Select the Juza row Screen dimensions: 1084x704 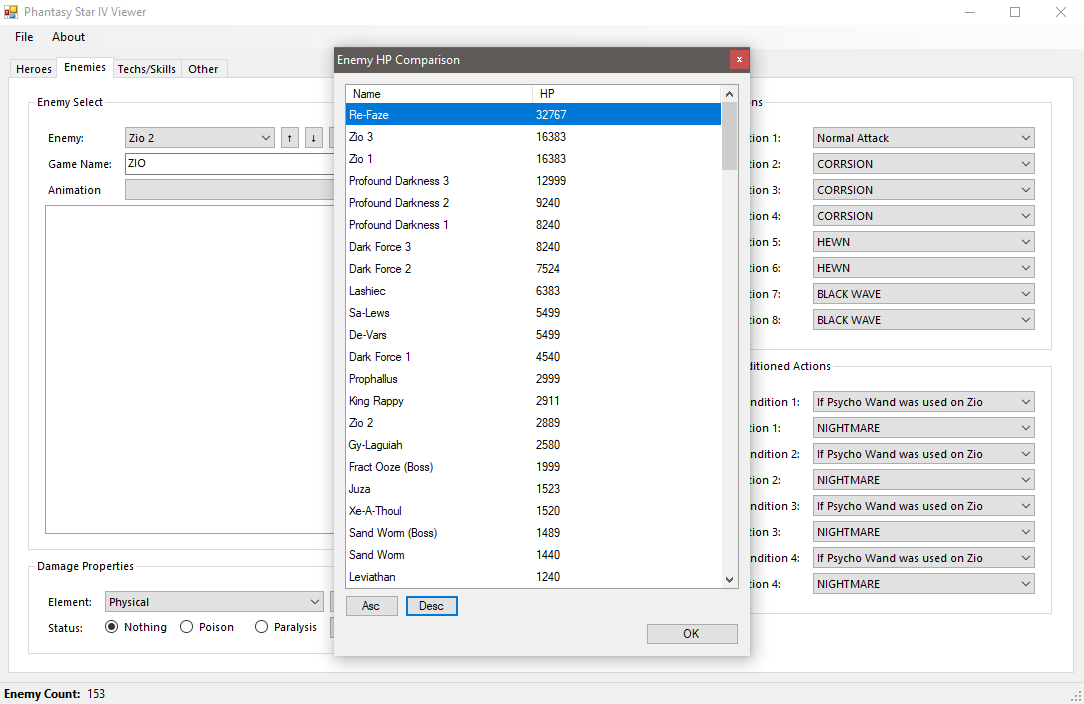533,489
